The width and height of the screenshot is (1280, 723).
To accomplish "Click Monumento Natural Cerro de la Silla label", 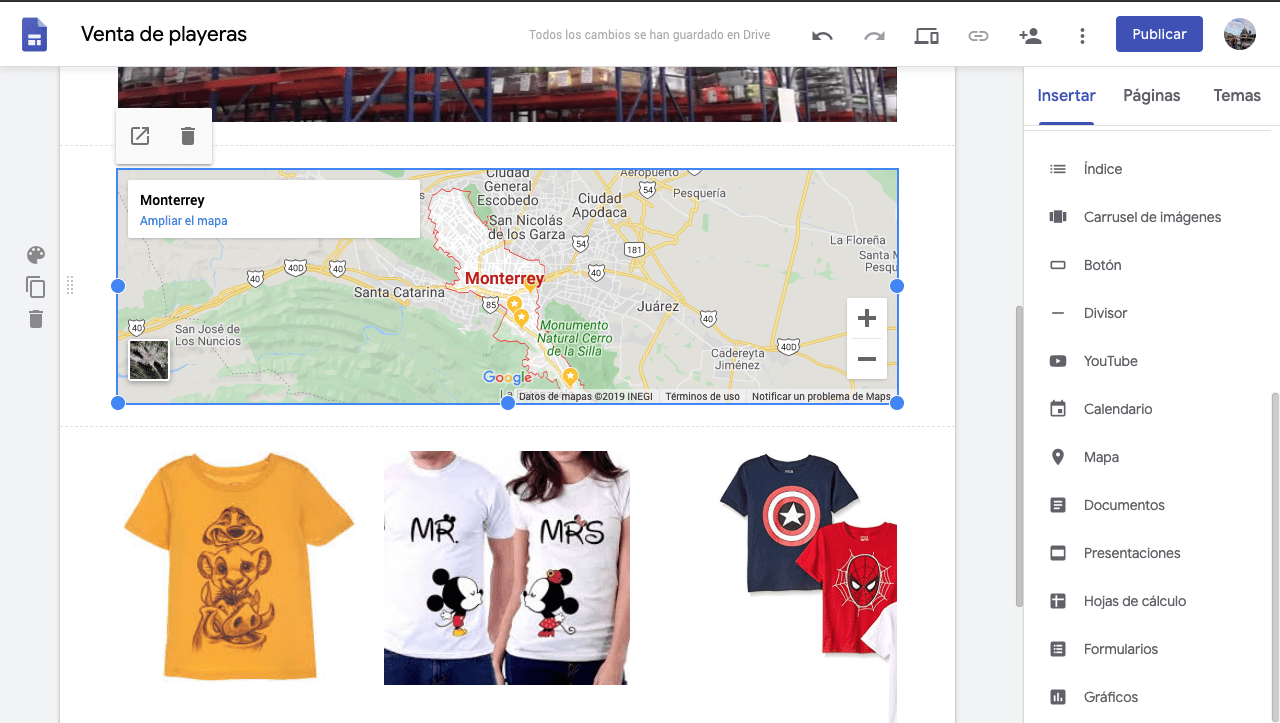I will pyautogui.click(x=573, y=338).
